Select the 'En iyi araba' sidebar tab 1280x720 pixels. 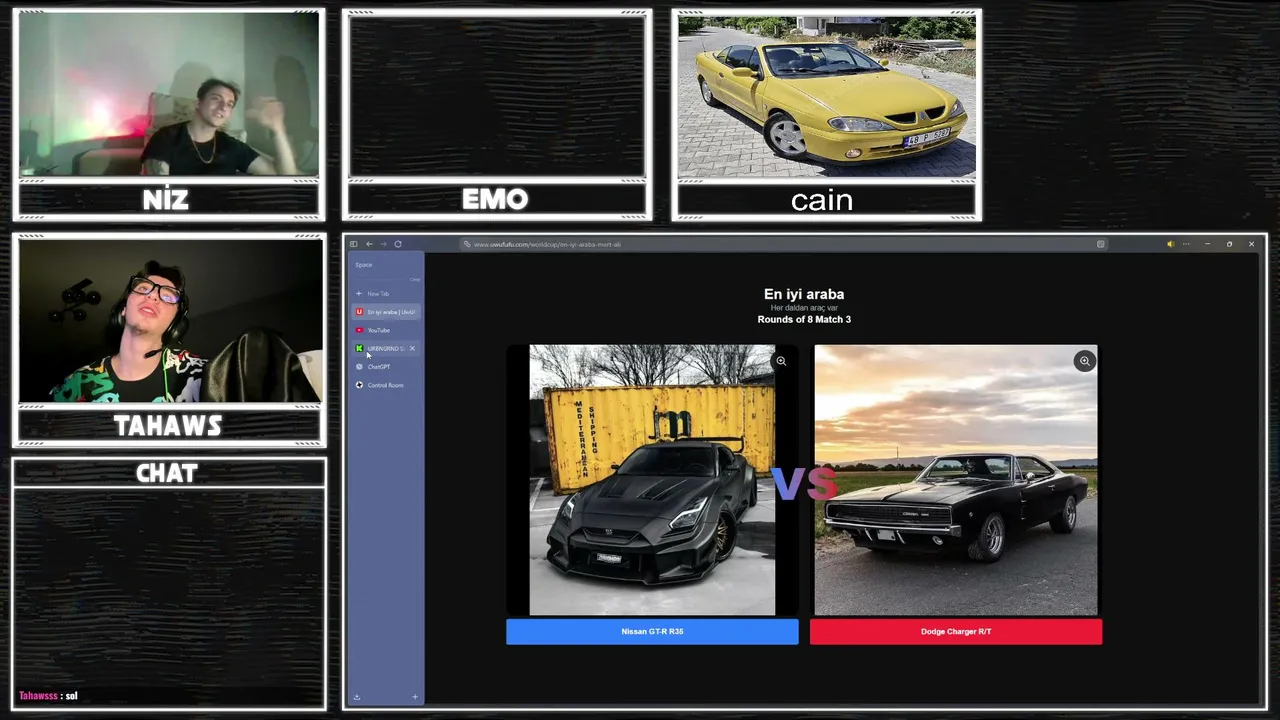pyautogui.click(x=387, y=312)
